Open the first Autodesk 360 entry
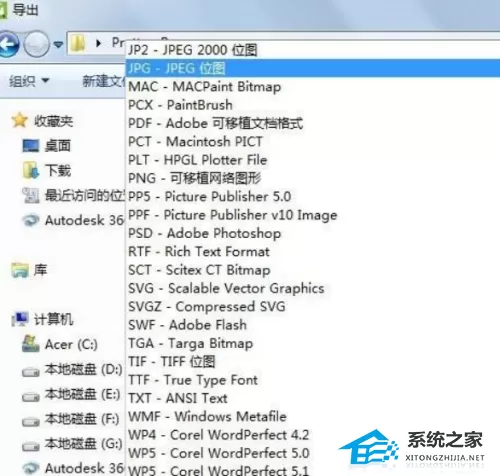500x476 pixels. coord(73,220)
